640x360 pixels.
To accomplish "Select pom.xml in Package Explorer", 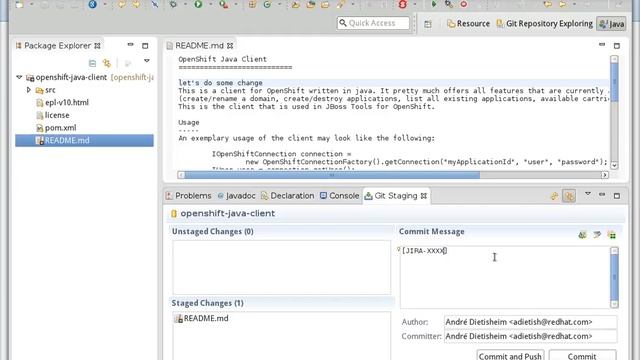I will coord(56,128).
